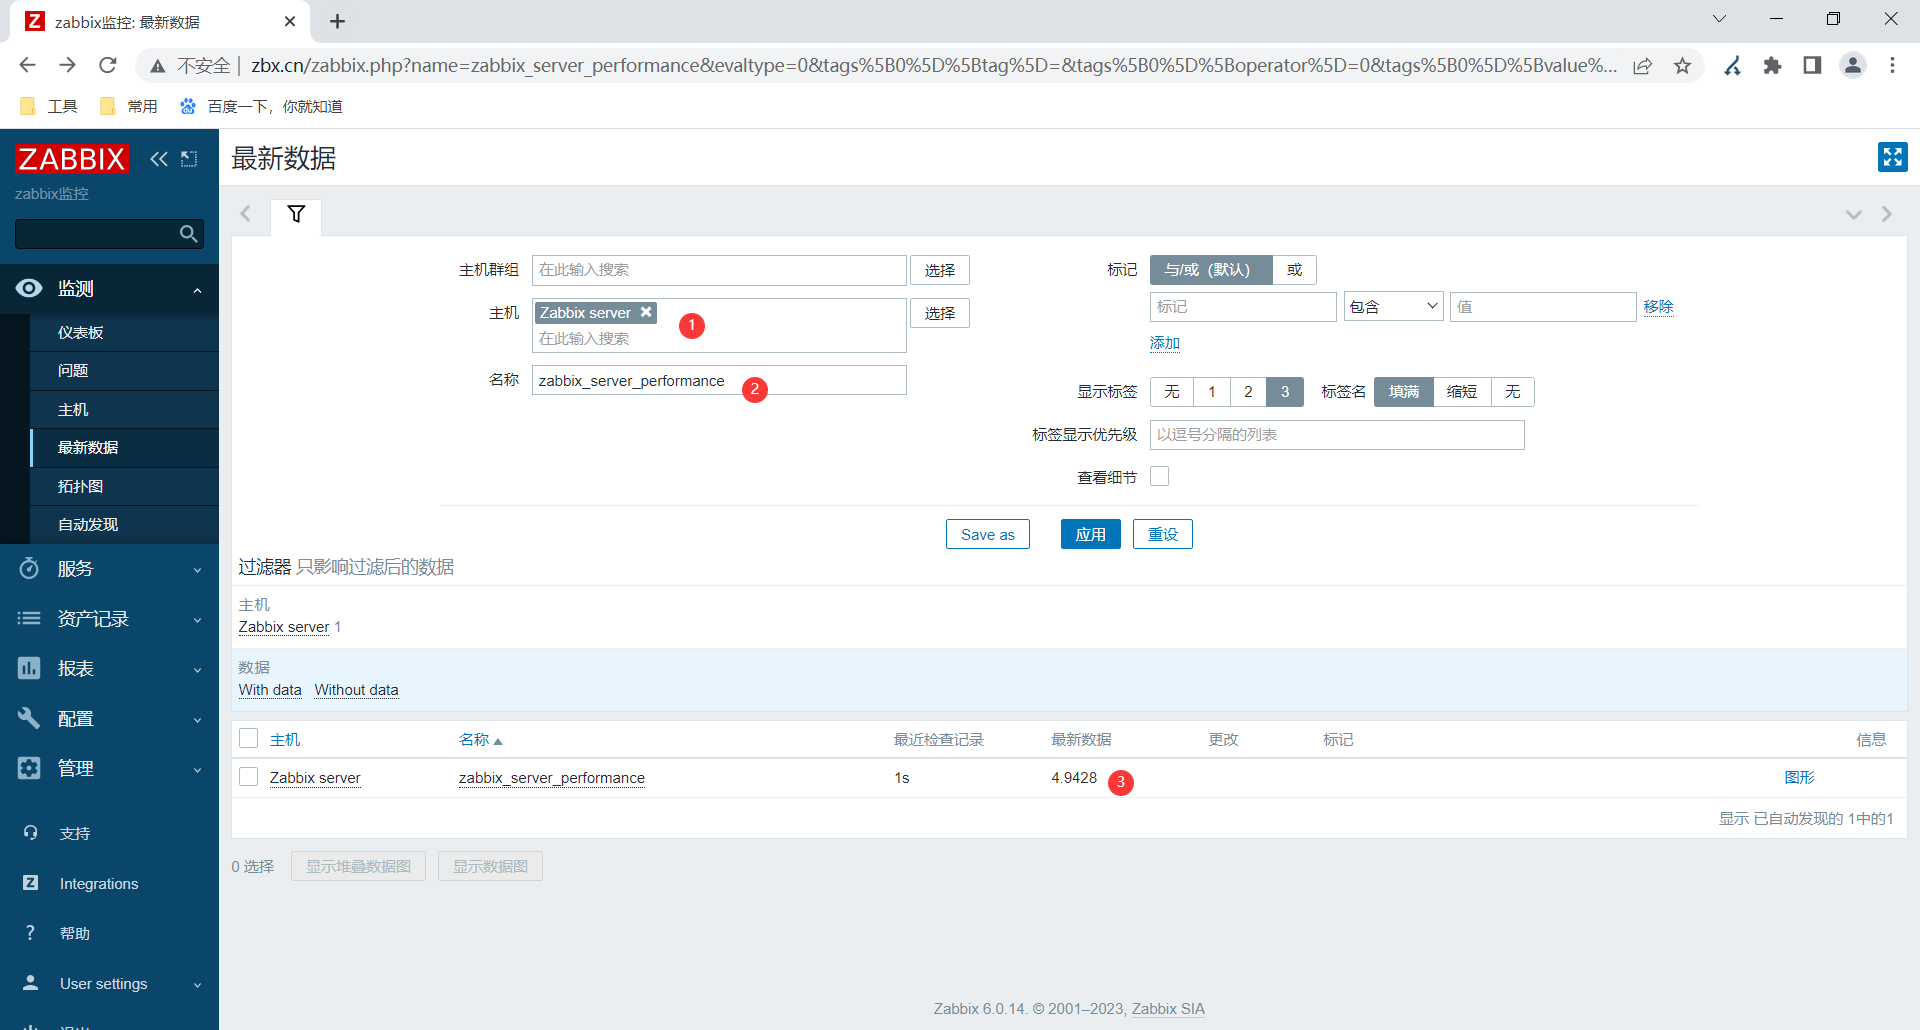Open Chrome three-dot menu
The width and height of the screenshot is (1920, 1030).
1892,65
